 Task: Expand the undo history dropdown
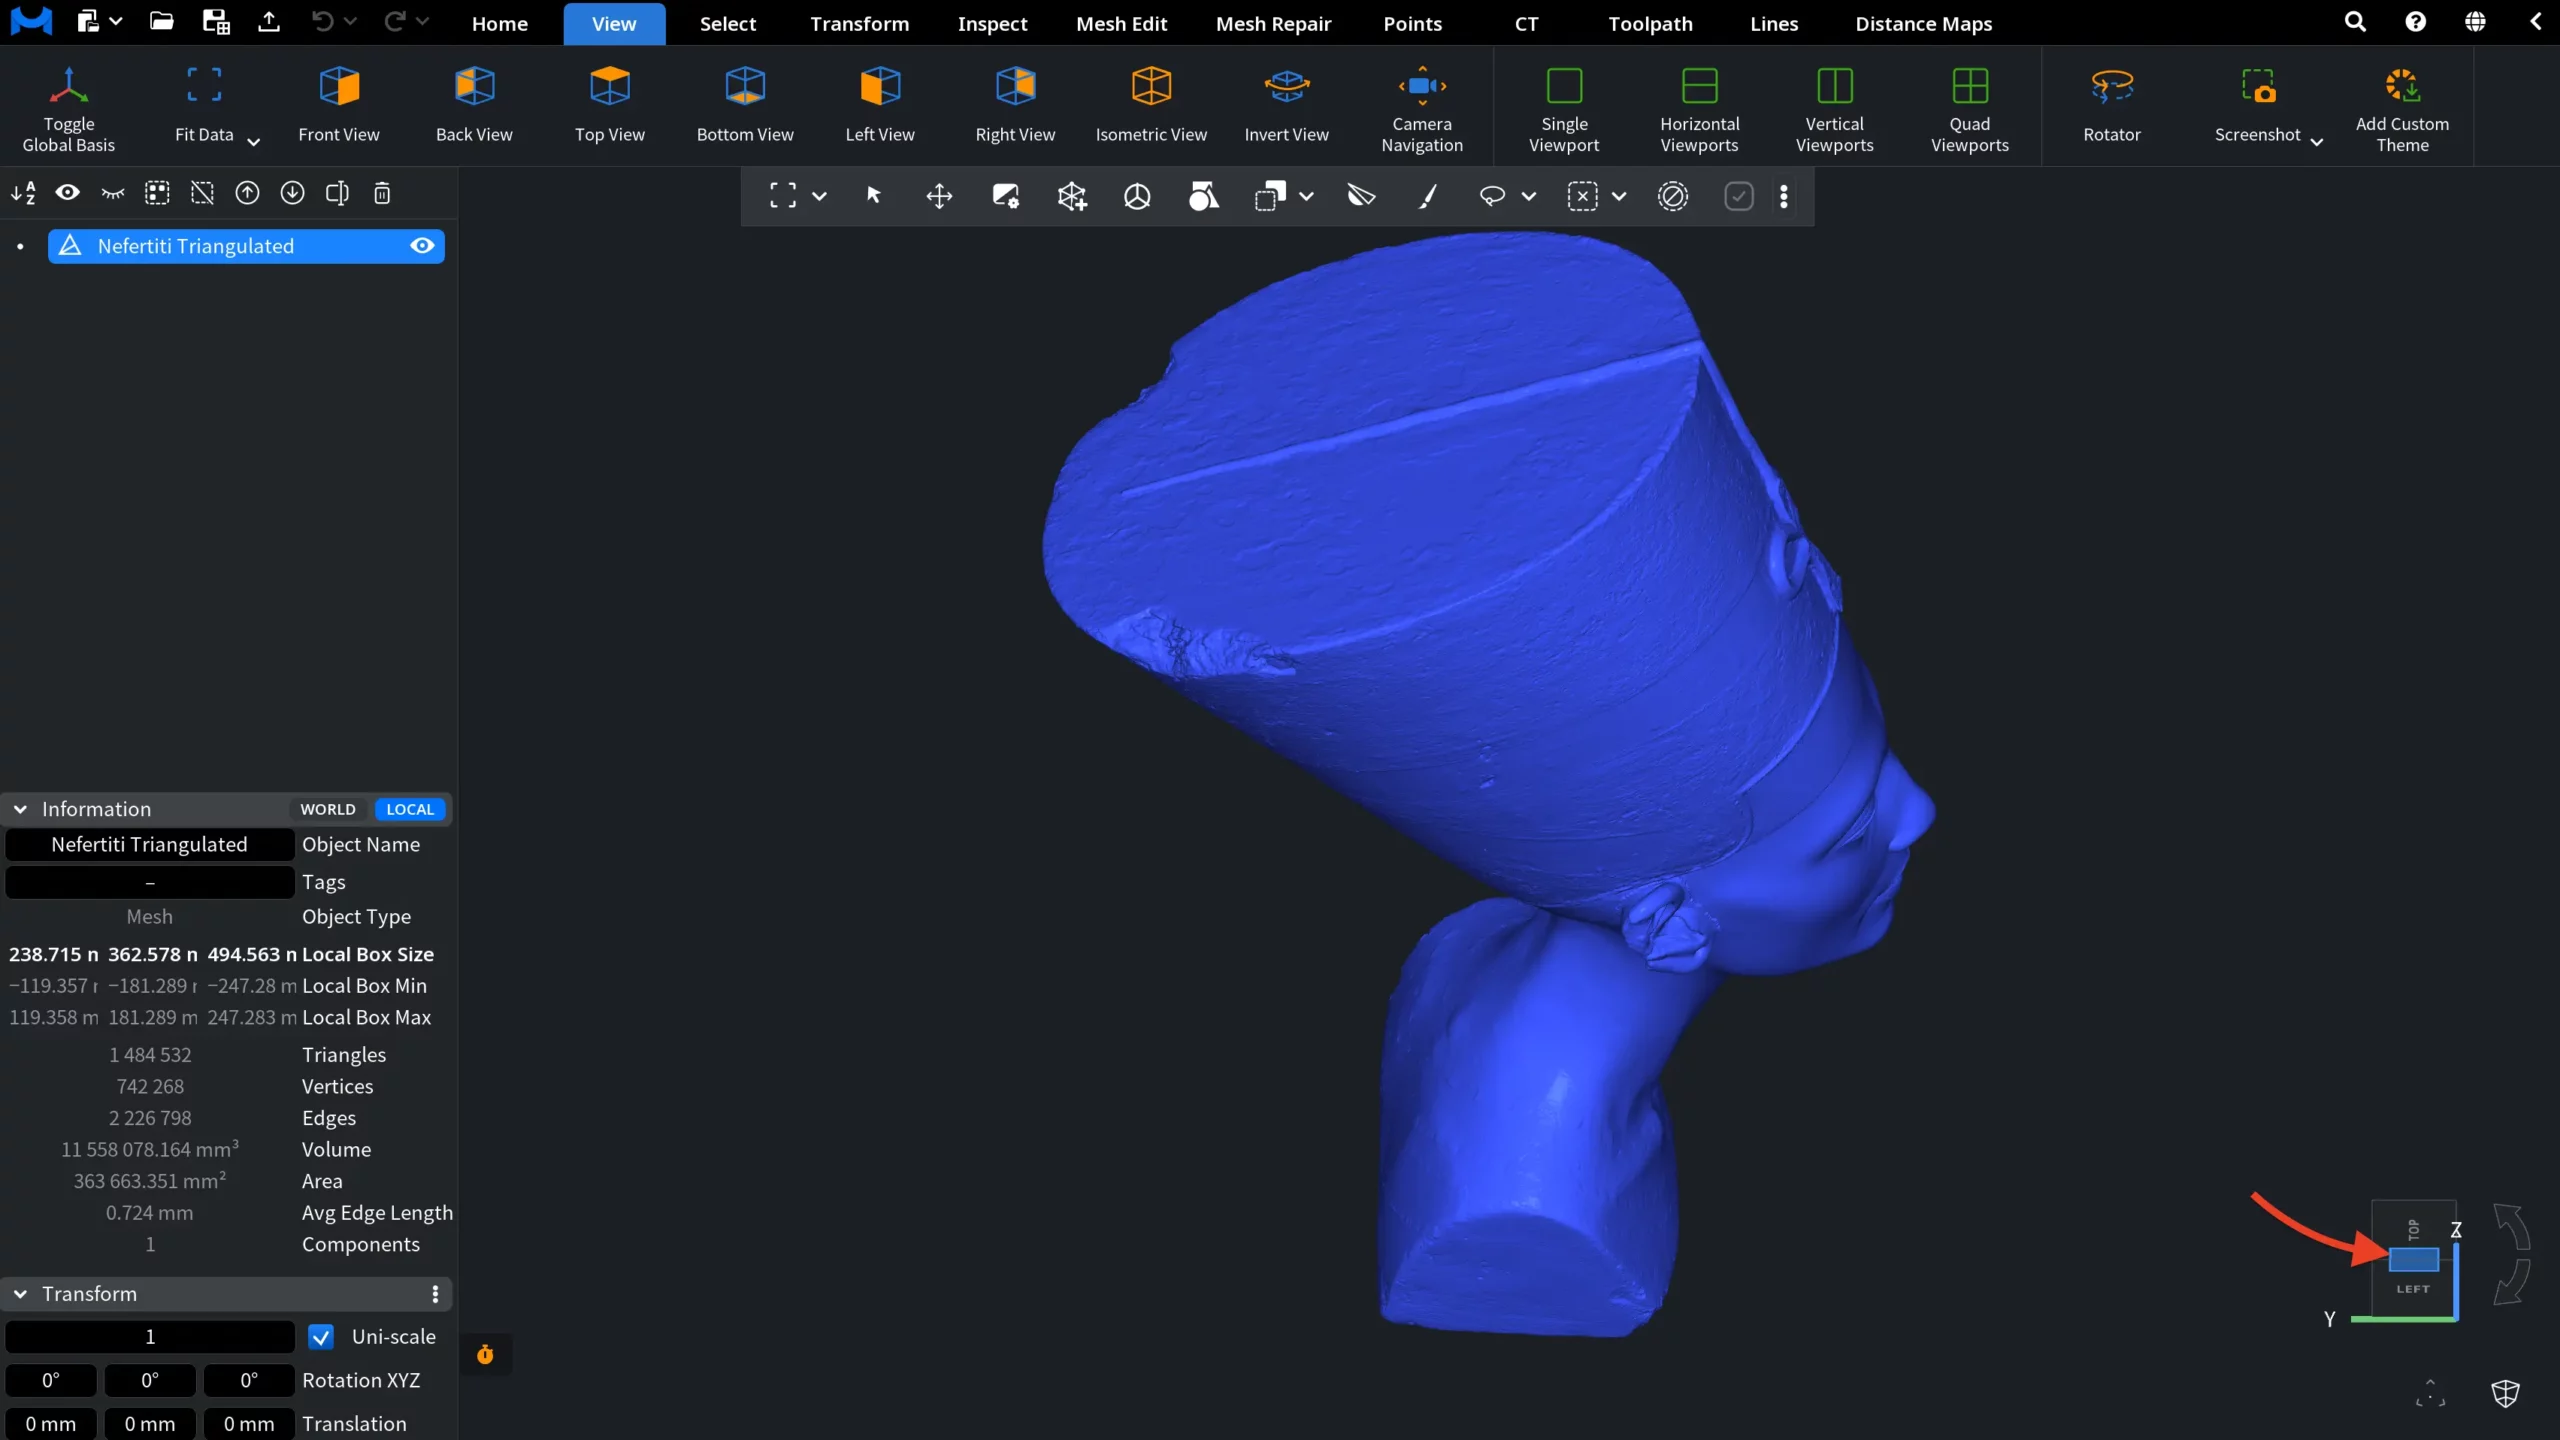point(350,21)
